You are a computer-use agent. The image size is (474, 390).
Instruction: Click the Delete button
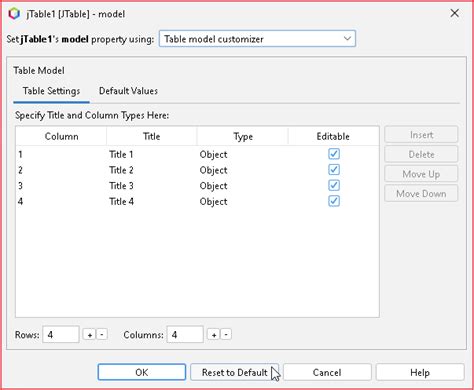421,154
